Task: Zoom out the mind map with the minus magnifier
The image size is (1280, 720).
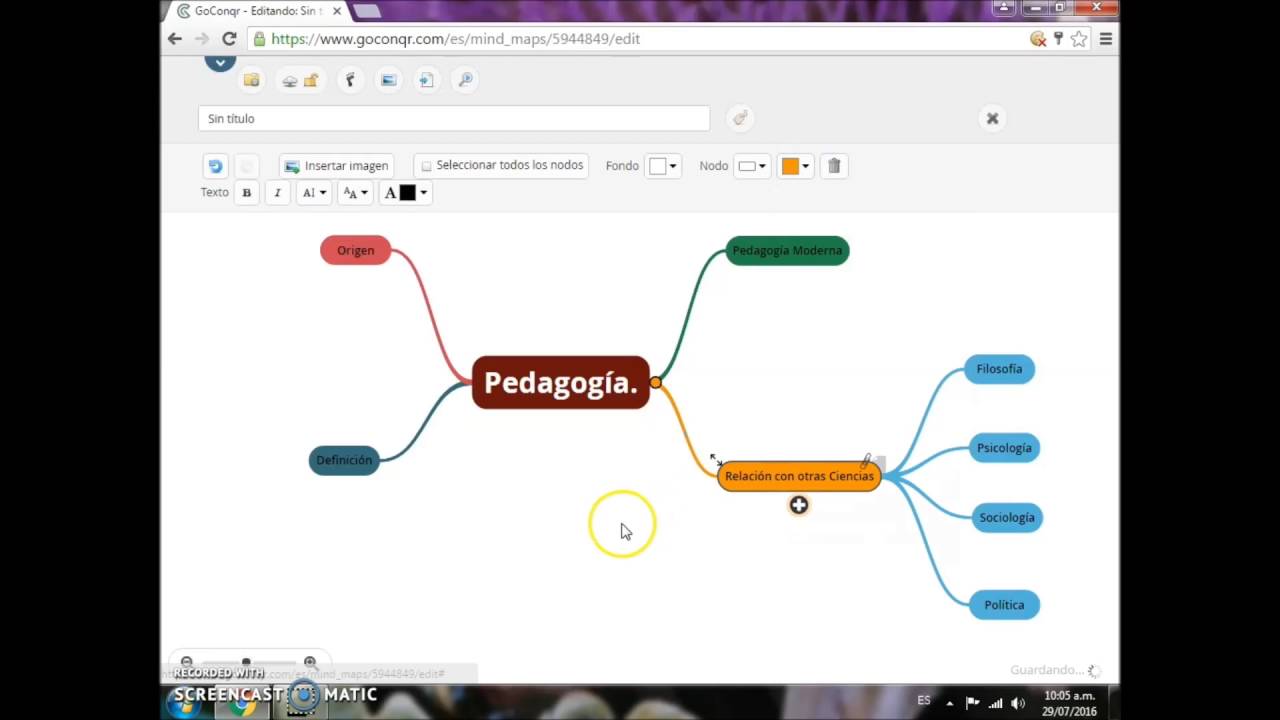Action: [186, 662]
